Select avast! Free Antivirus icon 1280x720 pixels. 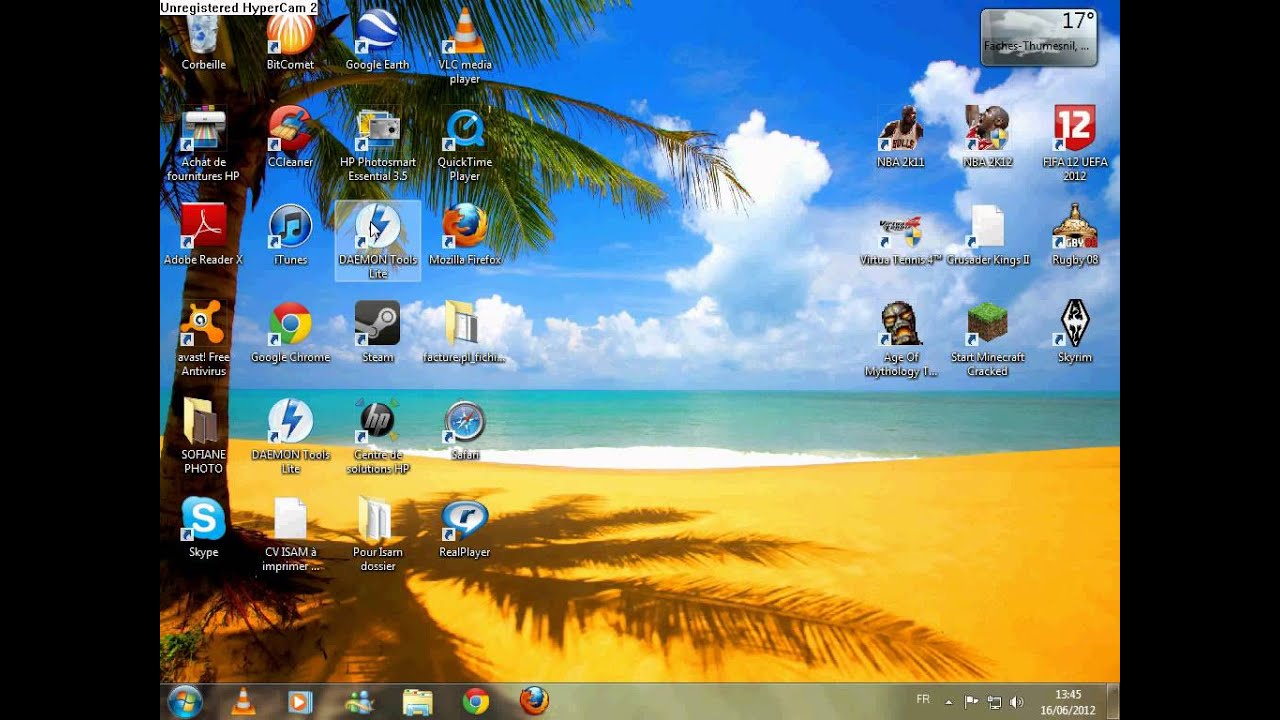click(203, 338)
